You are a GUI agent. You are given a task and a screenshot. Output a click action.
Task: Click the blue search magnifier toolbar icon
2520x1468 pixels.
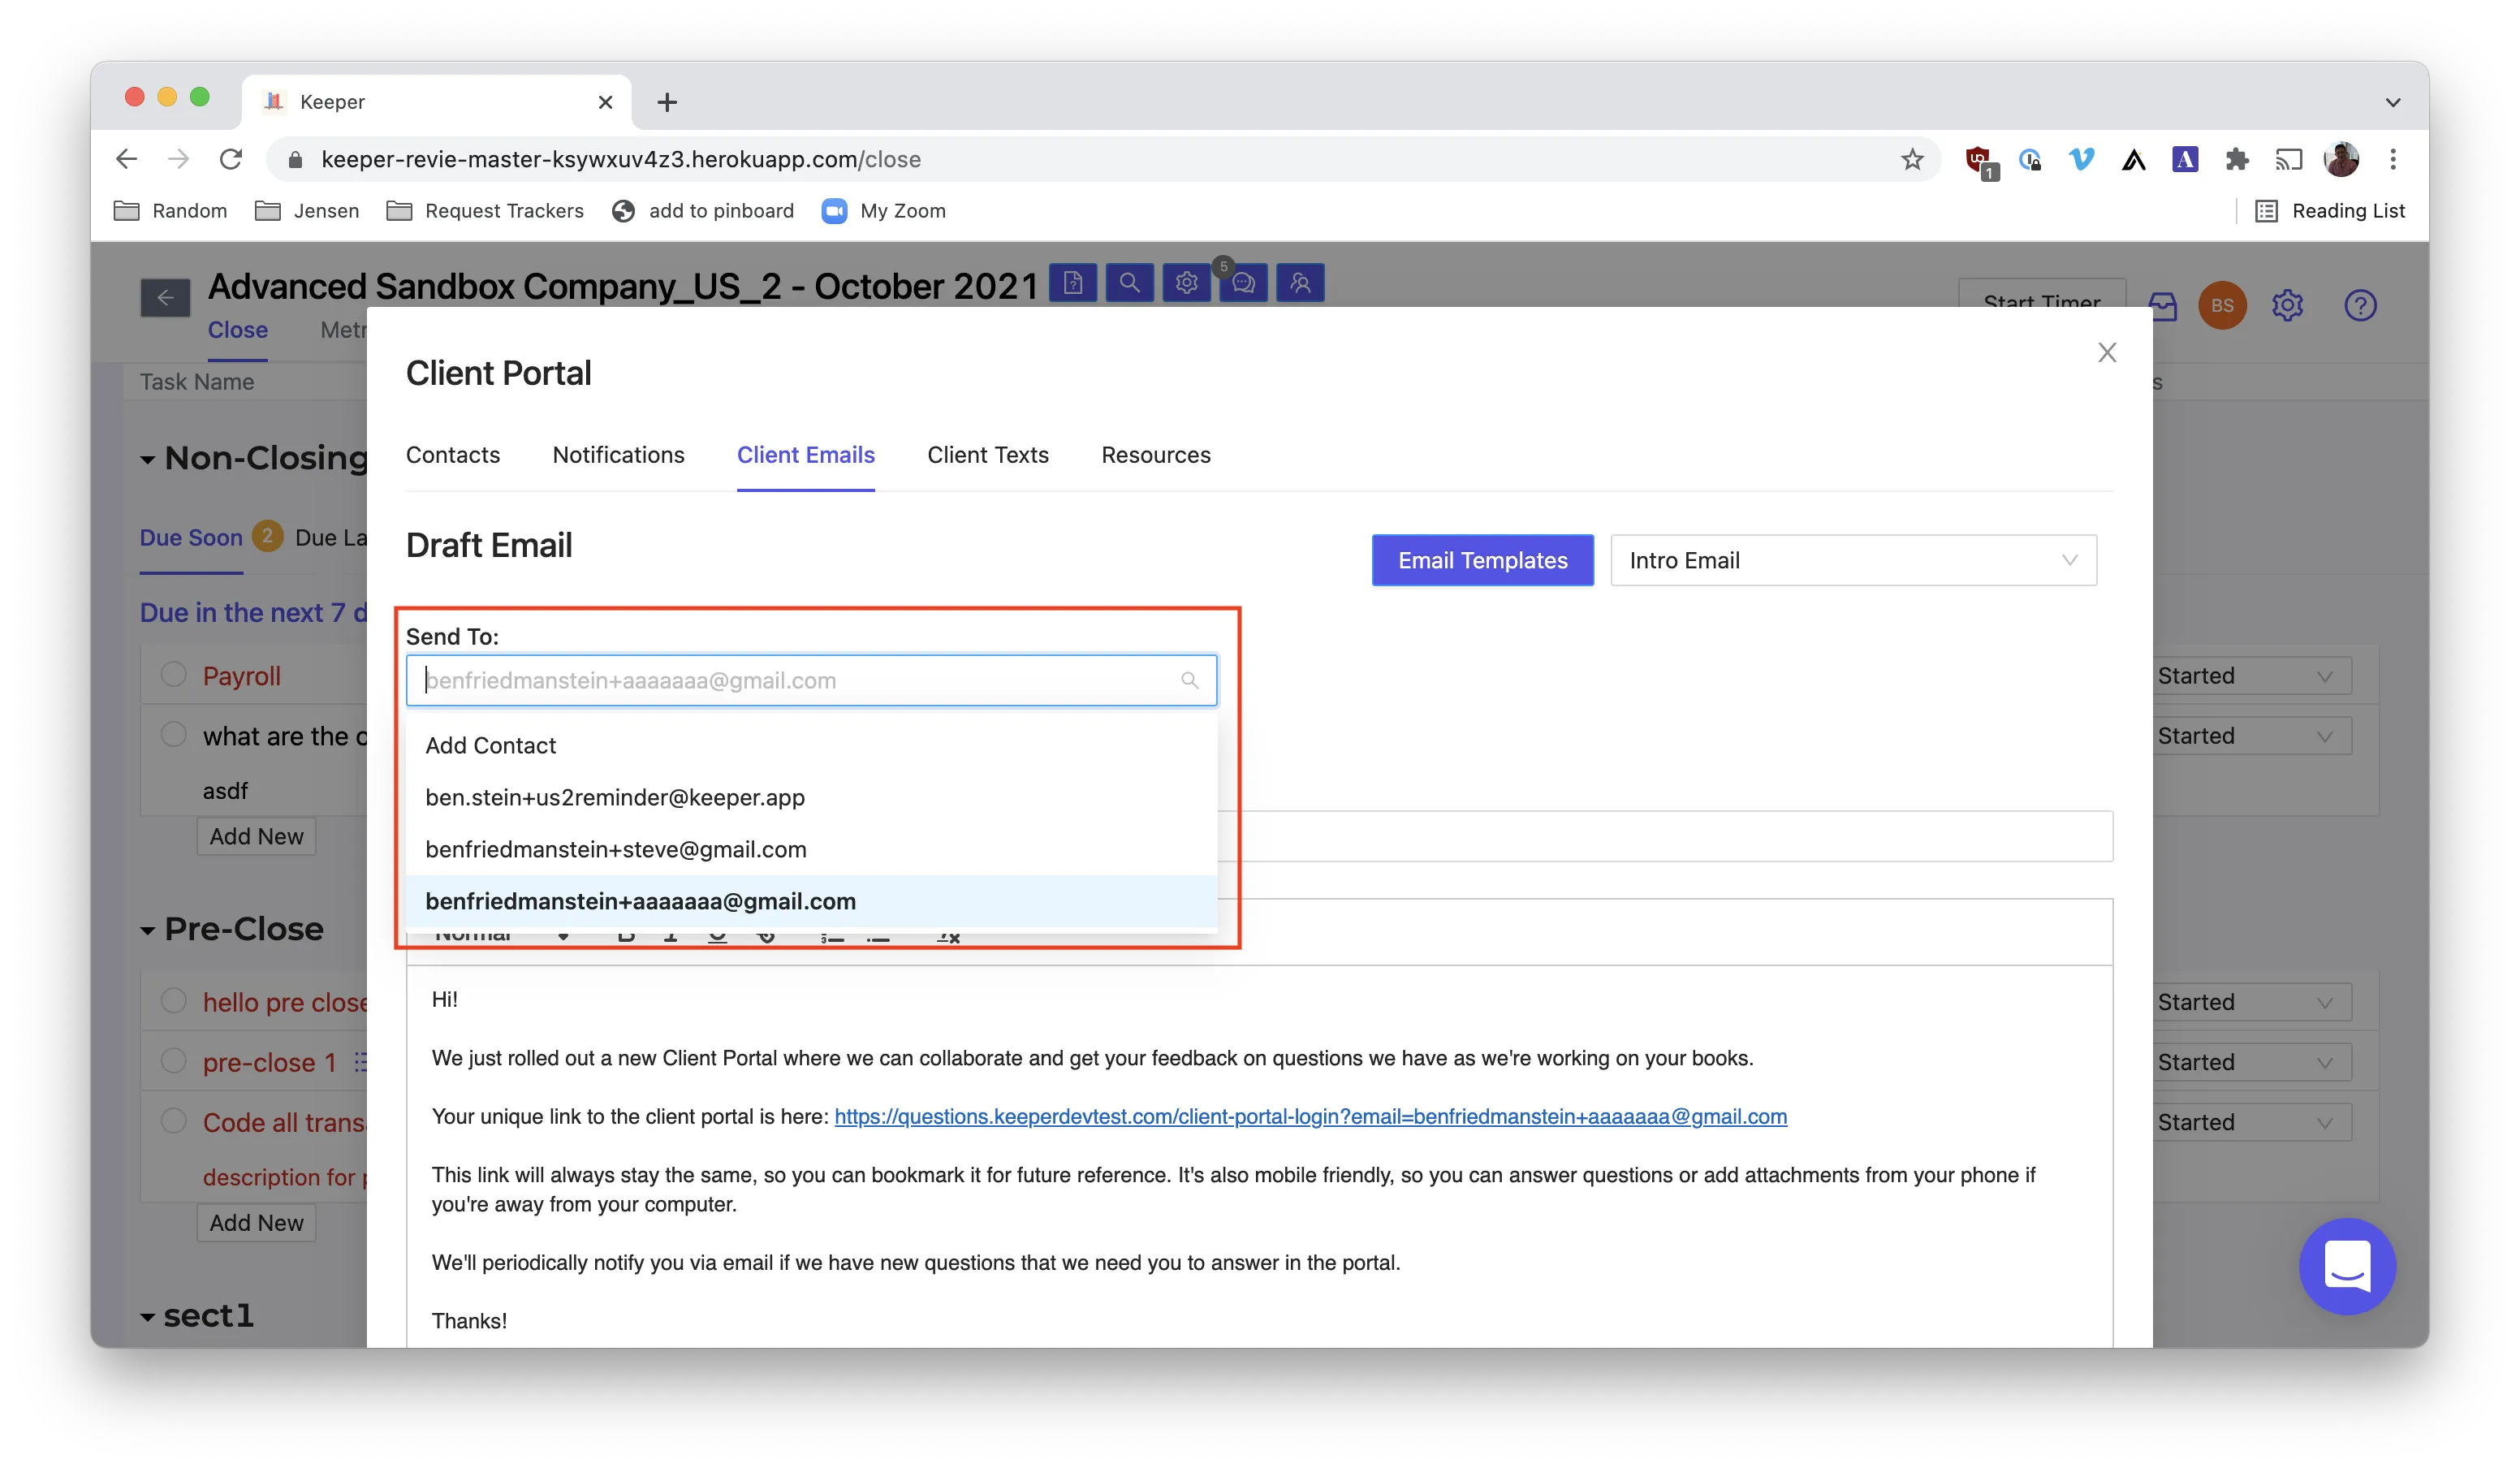coord(1129,283)
